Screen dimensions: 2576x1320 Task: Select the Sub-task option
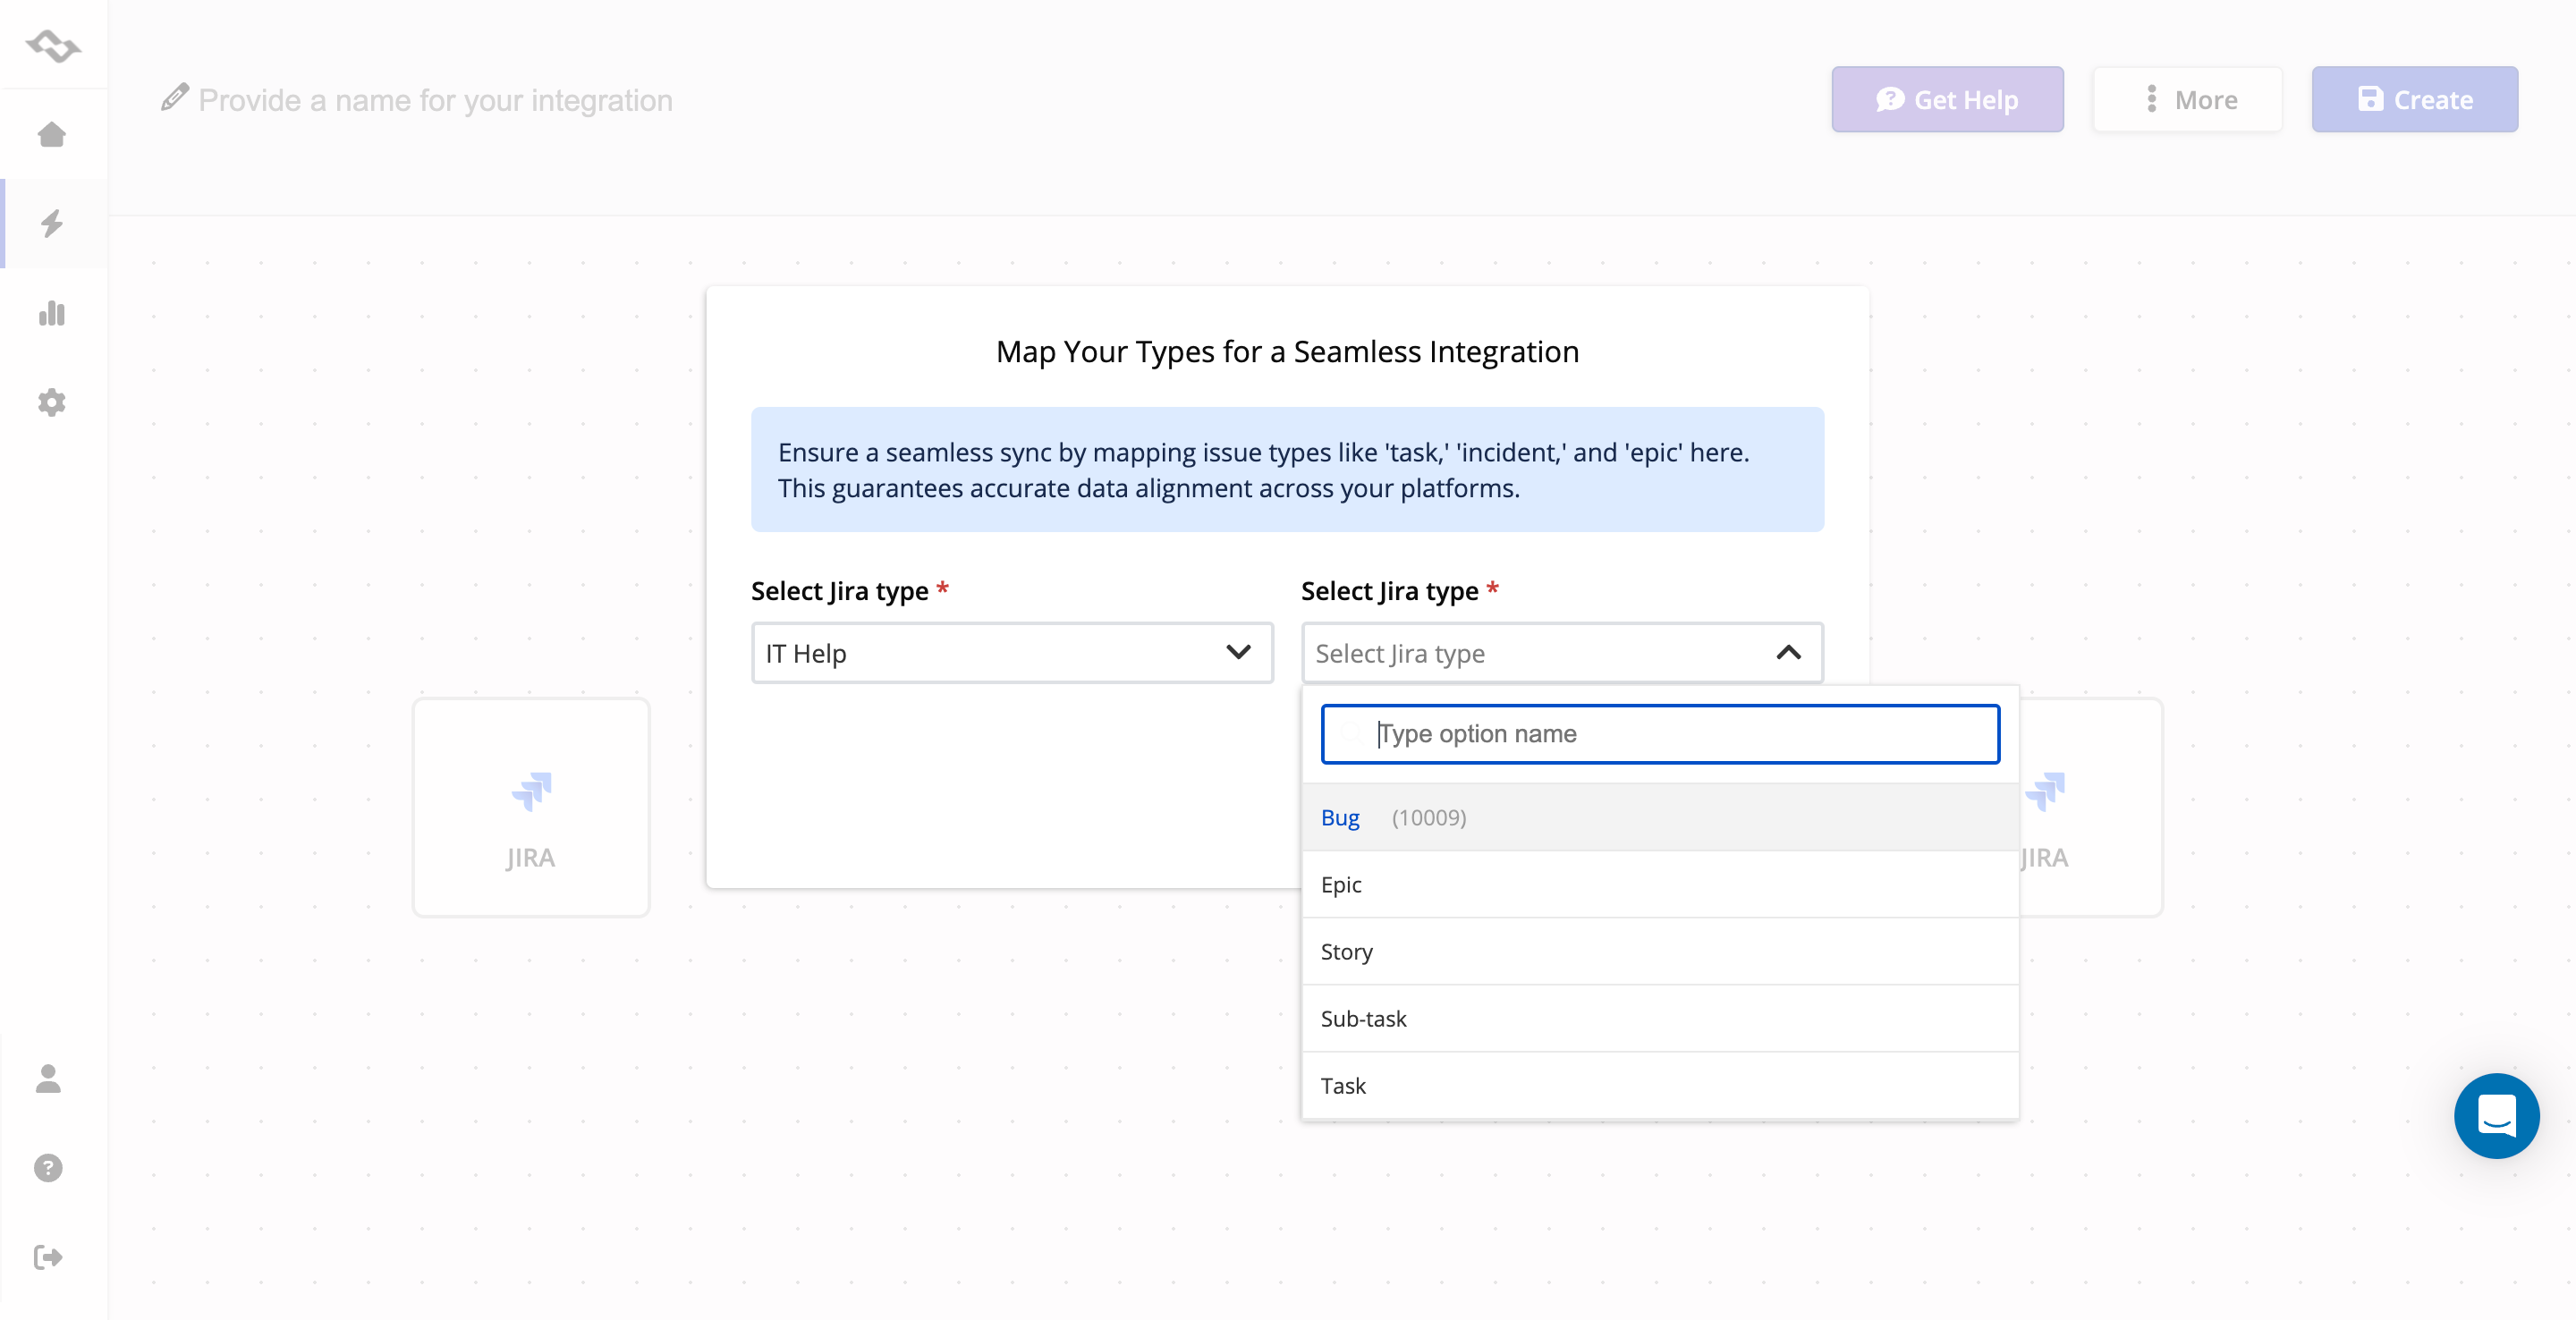coord(1660,1018)
